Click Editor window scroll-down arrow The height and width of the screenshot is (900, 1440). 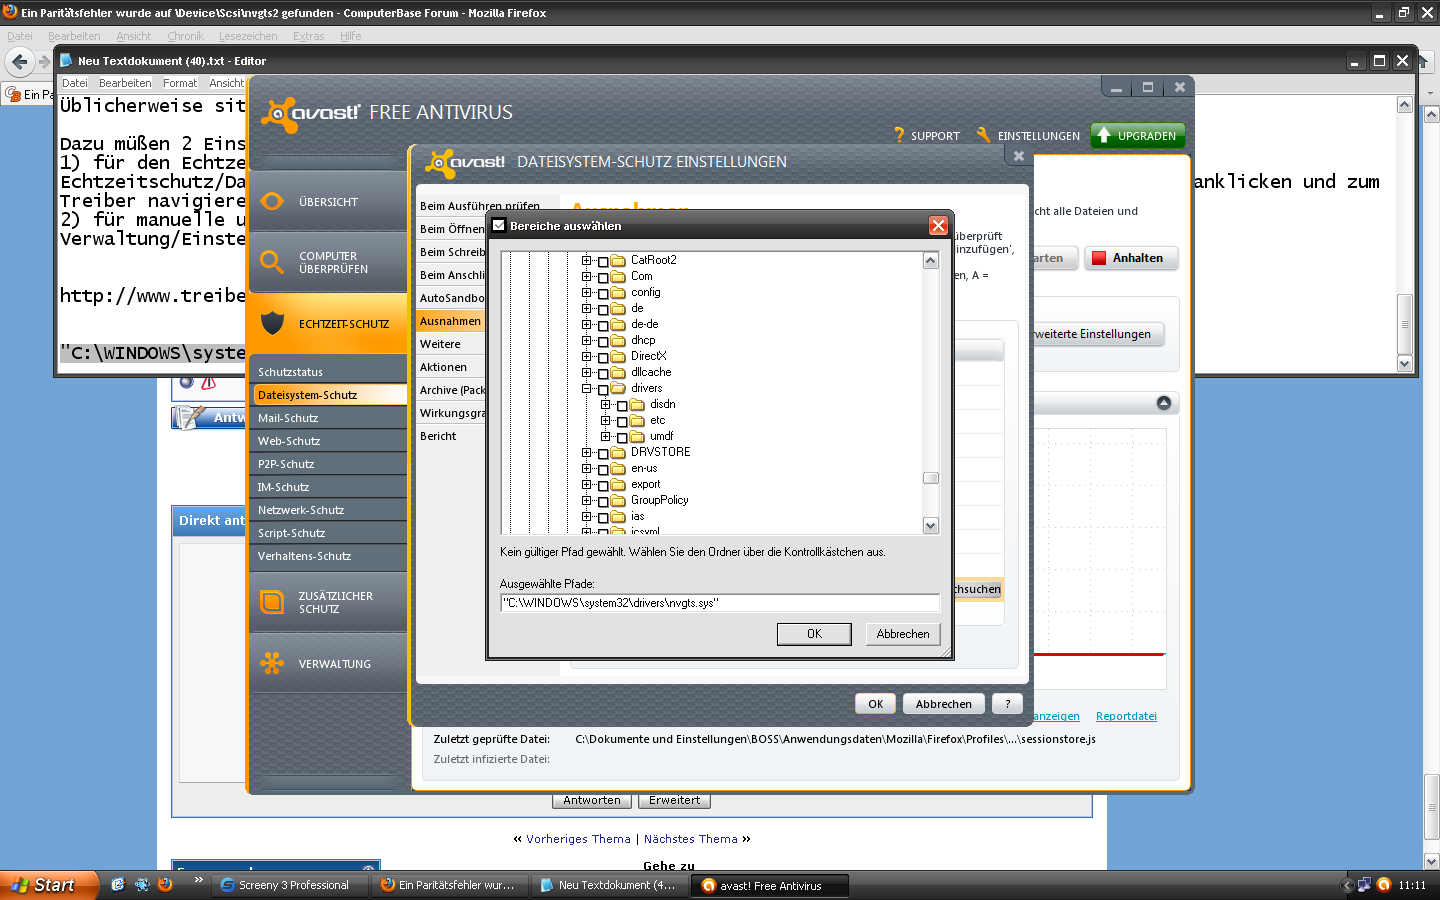pyautogui.click(x=1404, y=364)
